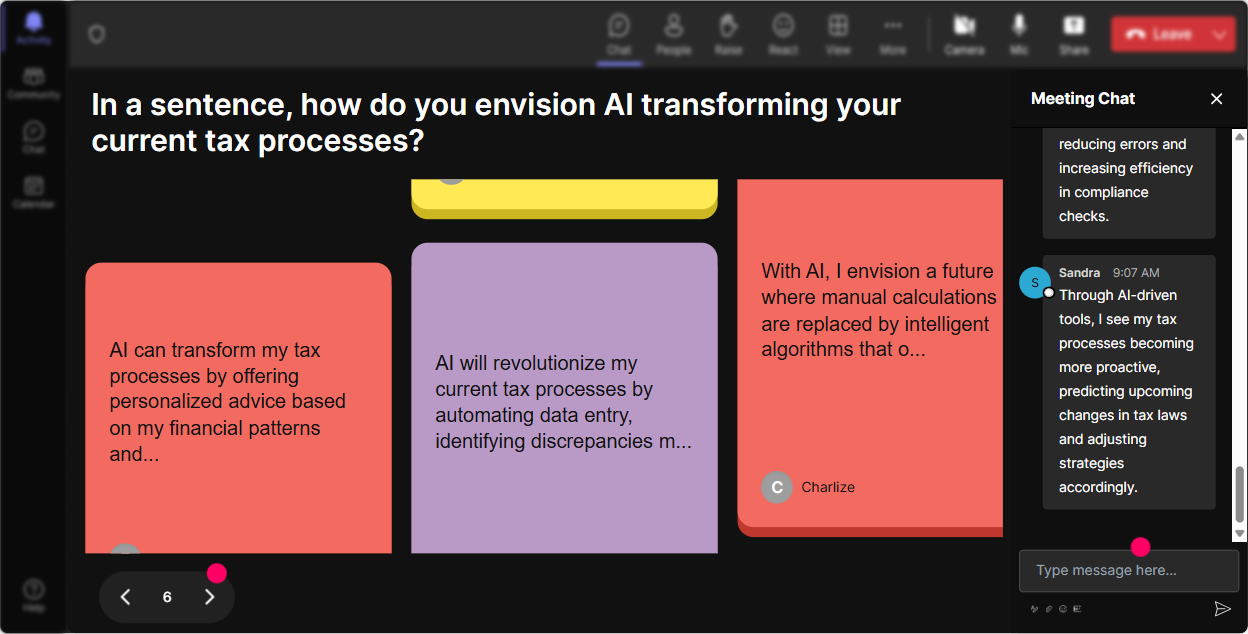The height and width of the screenshot is (634, 1248).
Task: Attach a file to chat message
Action: [x=1049, y=608]
